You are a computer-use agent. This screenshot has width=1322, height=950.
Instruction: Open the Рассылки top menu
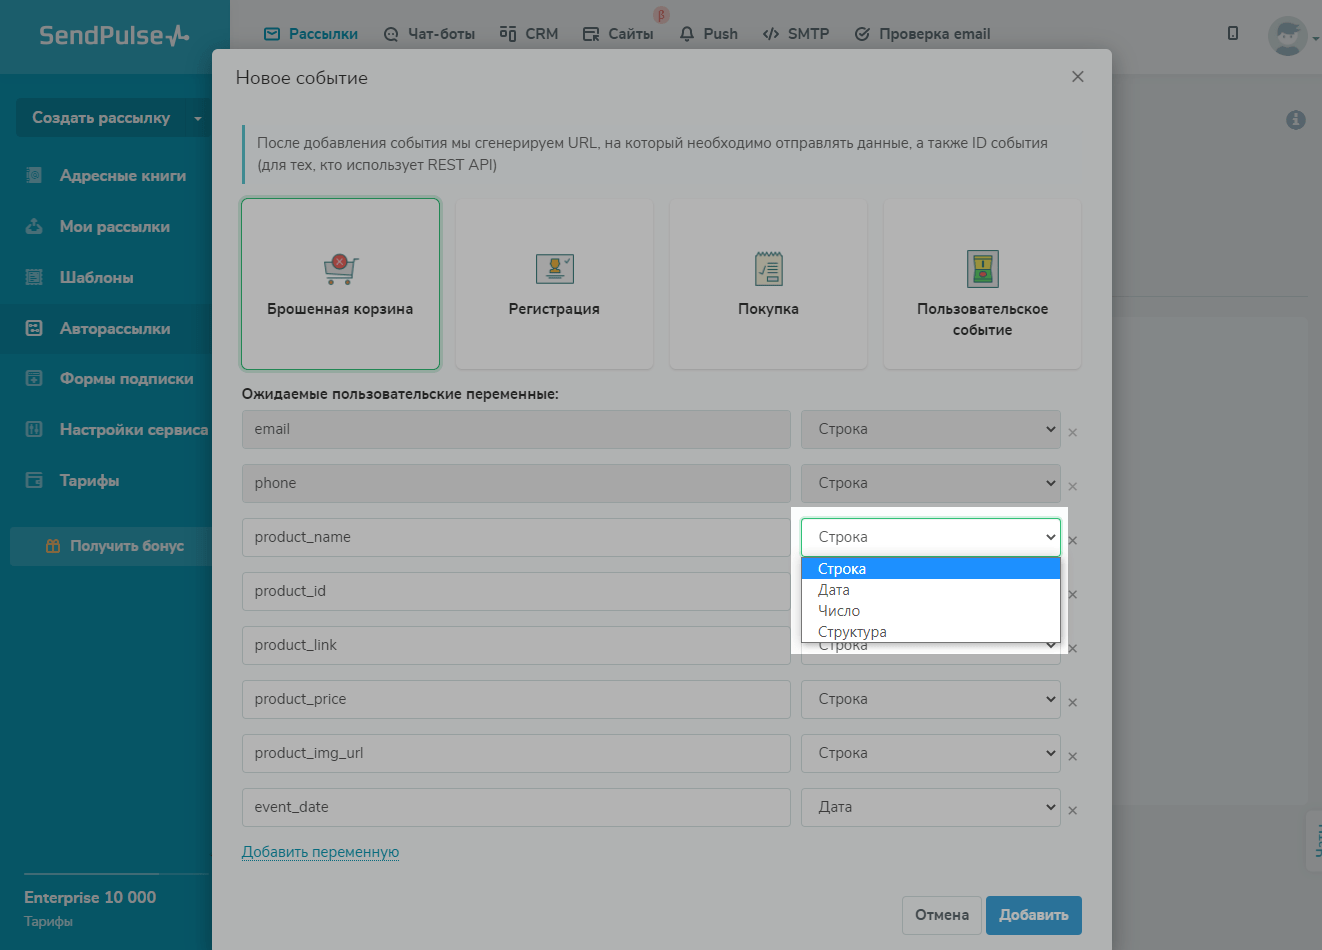coord(310,34)
